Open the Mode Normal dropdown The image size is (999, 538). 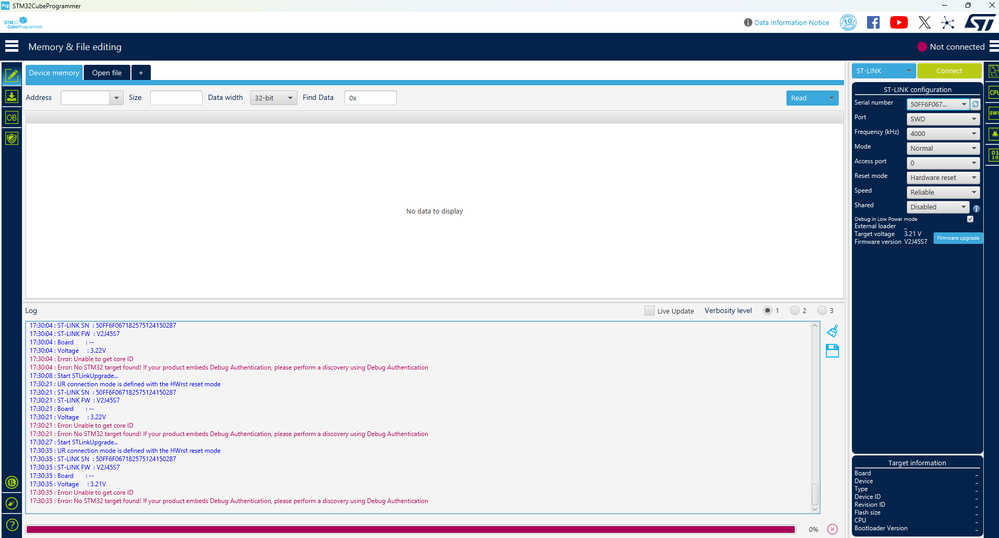(942, 148)
